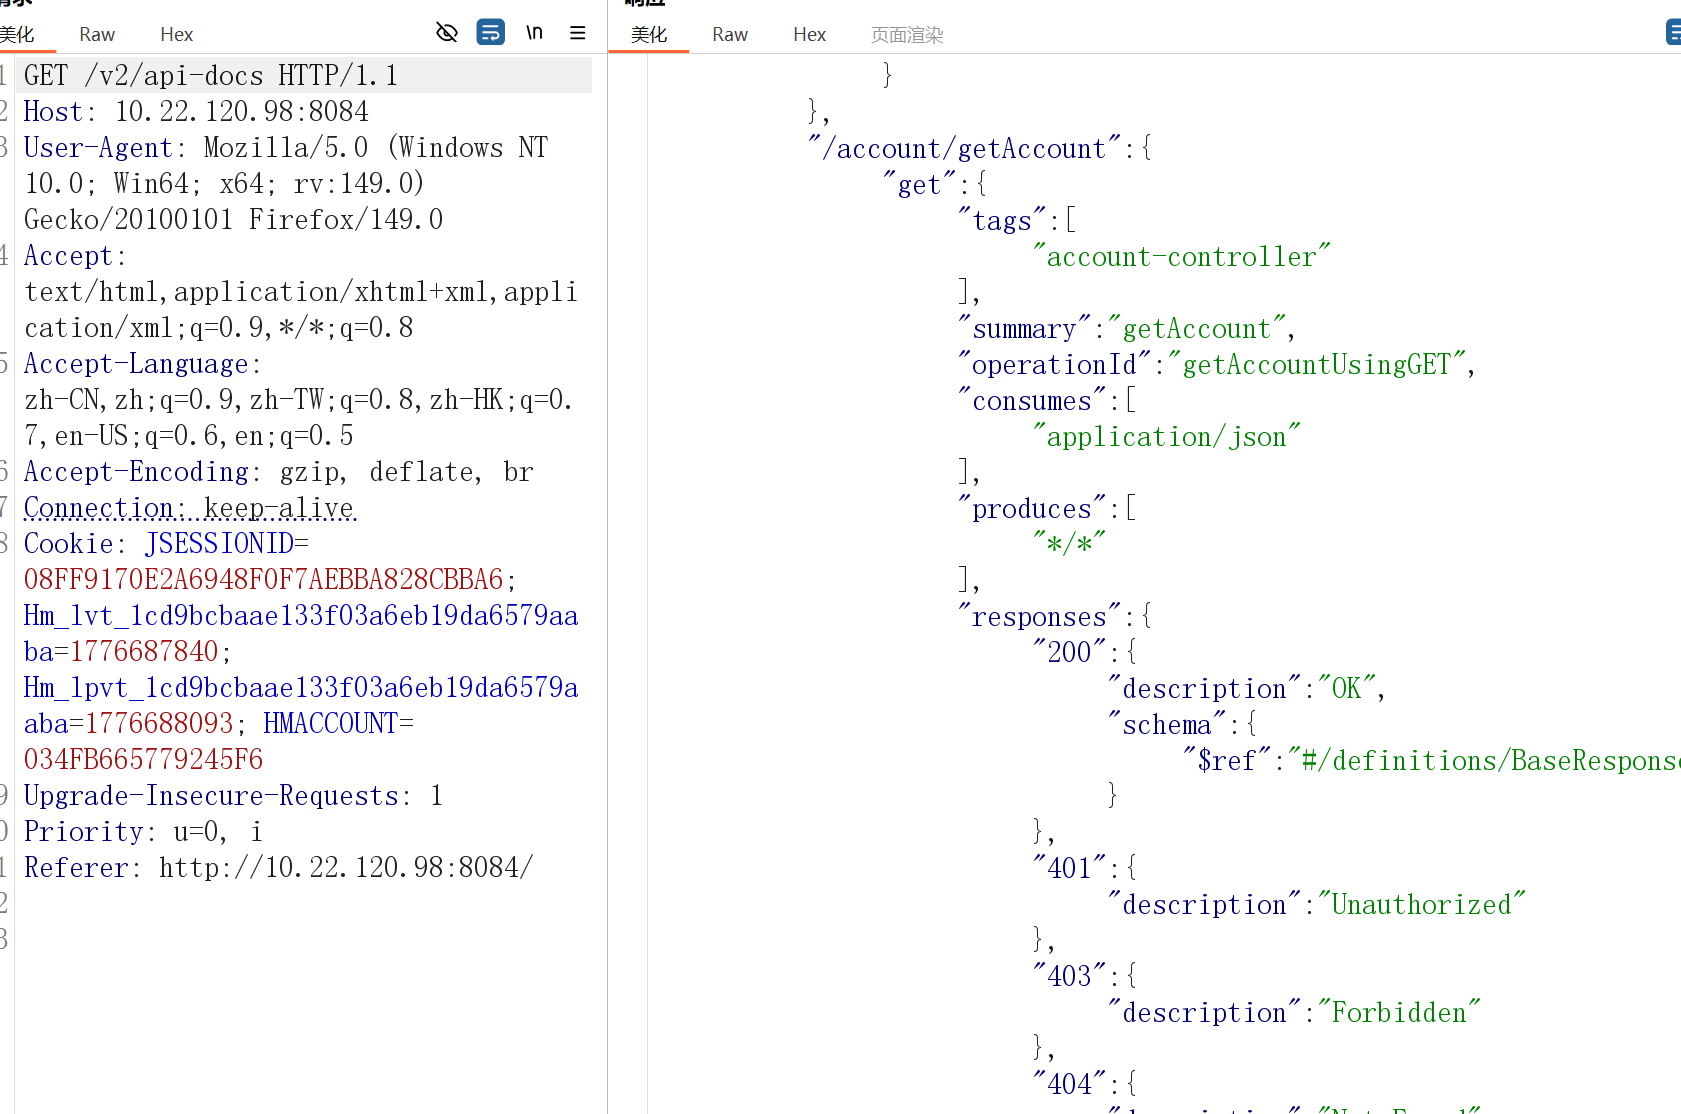Open the response Hex tab

pos(810,34)
